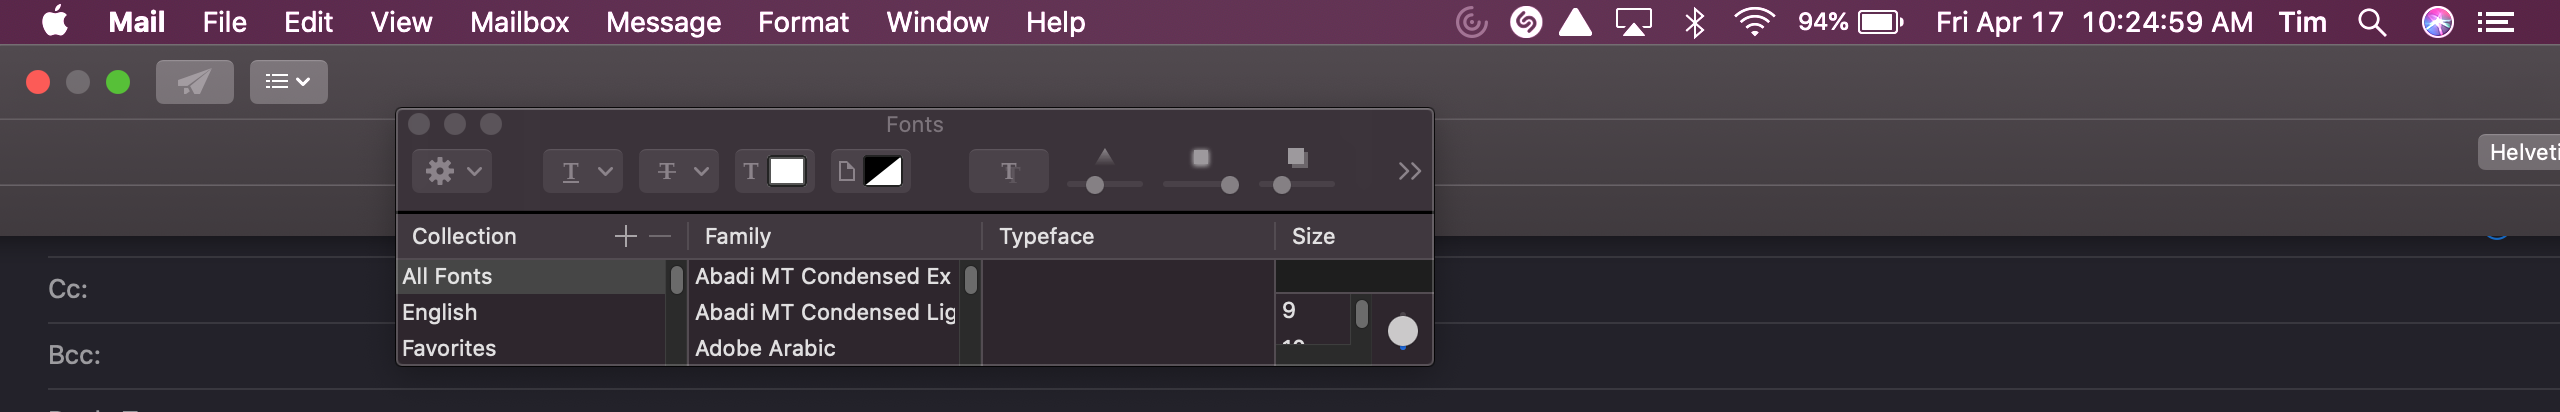Open the text underline style dropdown

click(583, 171)
